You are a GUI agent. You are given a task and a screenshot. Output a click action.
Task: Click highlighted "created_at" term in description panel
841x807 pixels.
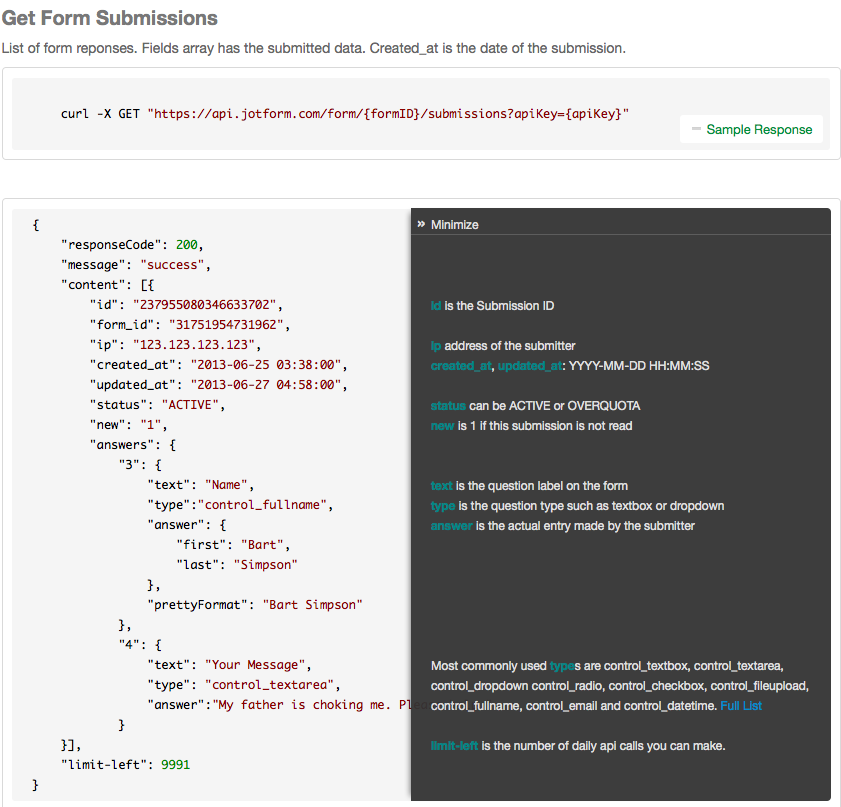pyautogui.click(x=461, y=366)
